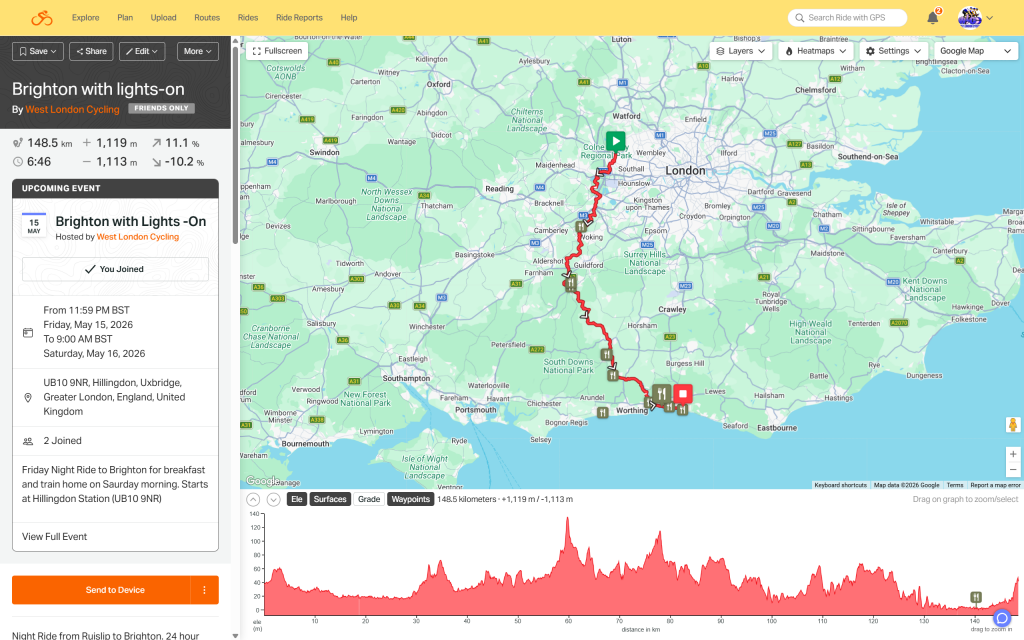The width and height of the screenshot is (1024, 640).
Task: Click the red route finish marker
Action: [683, 393]
